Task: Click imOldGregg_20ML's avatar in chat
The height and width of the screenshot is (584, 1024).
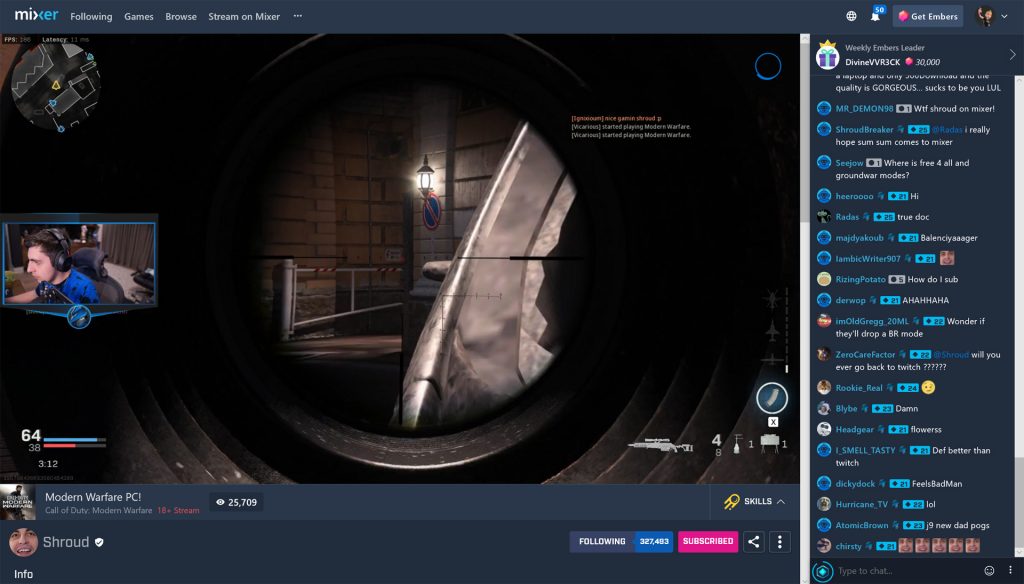Action: [824, 321]
